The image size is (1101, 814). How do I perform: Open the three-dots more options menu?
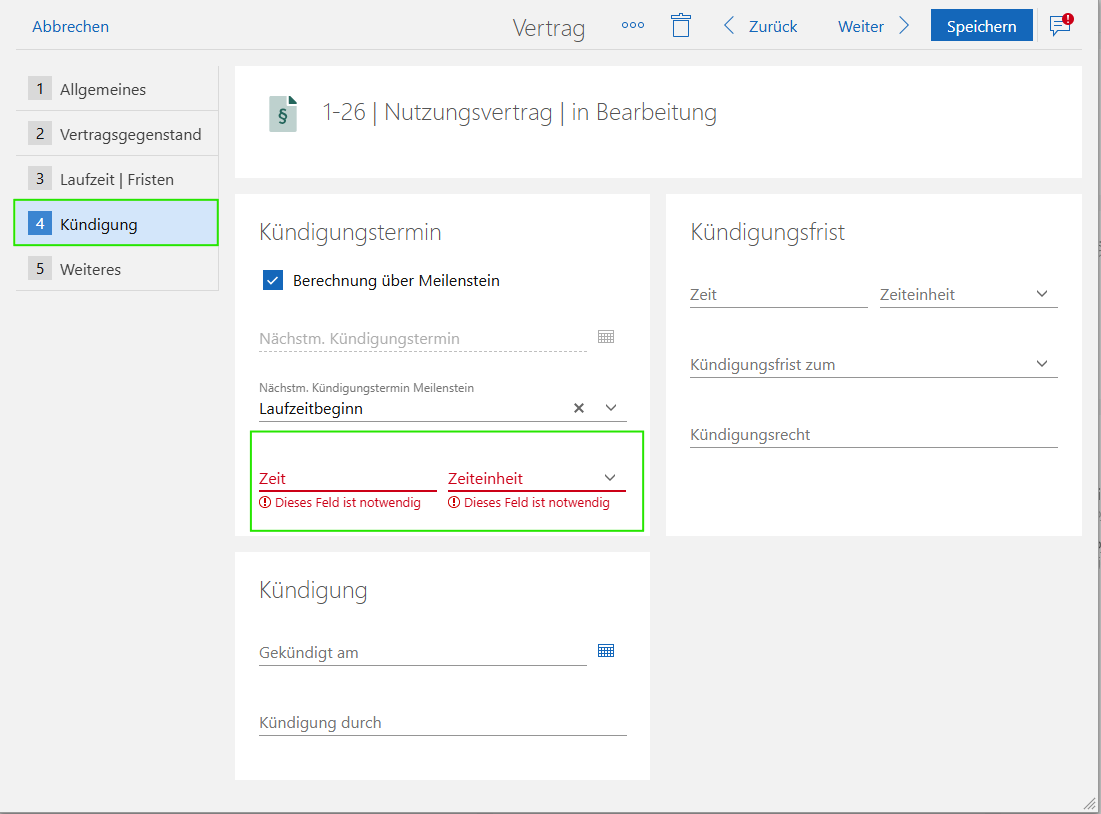(633, 25)
